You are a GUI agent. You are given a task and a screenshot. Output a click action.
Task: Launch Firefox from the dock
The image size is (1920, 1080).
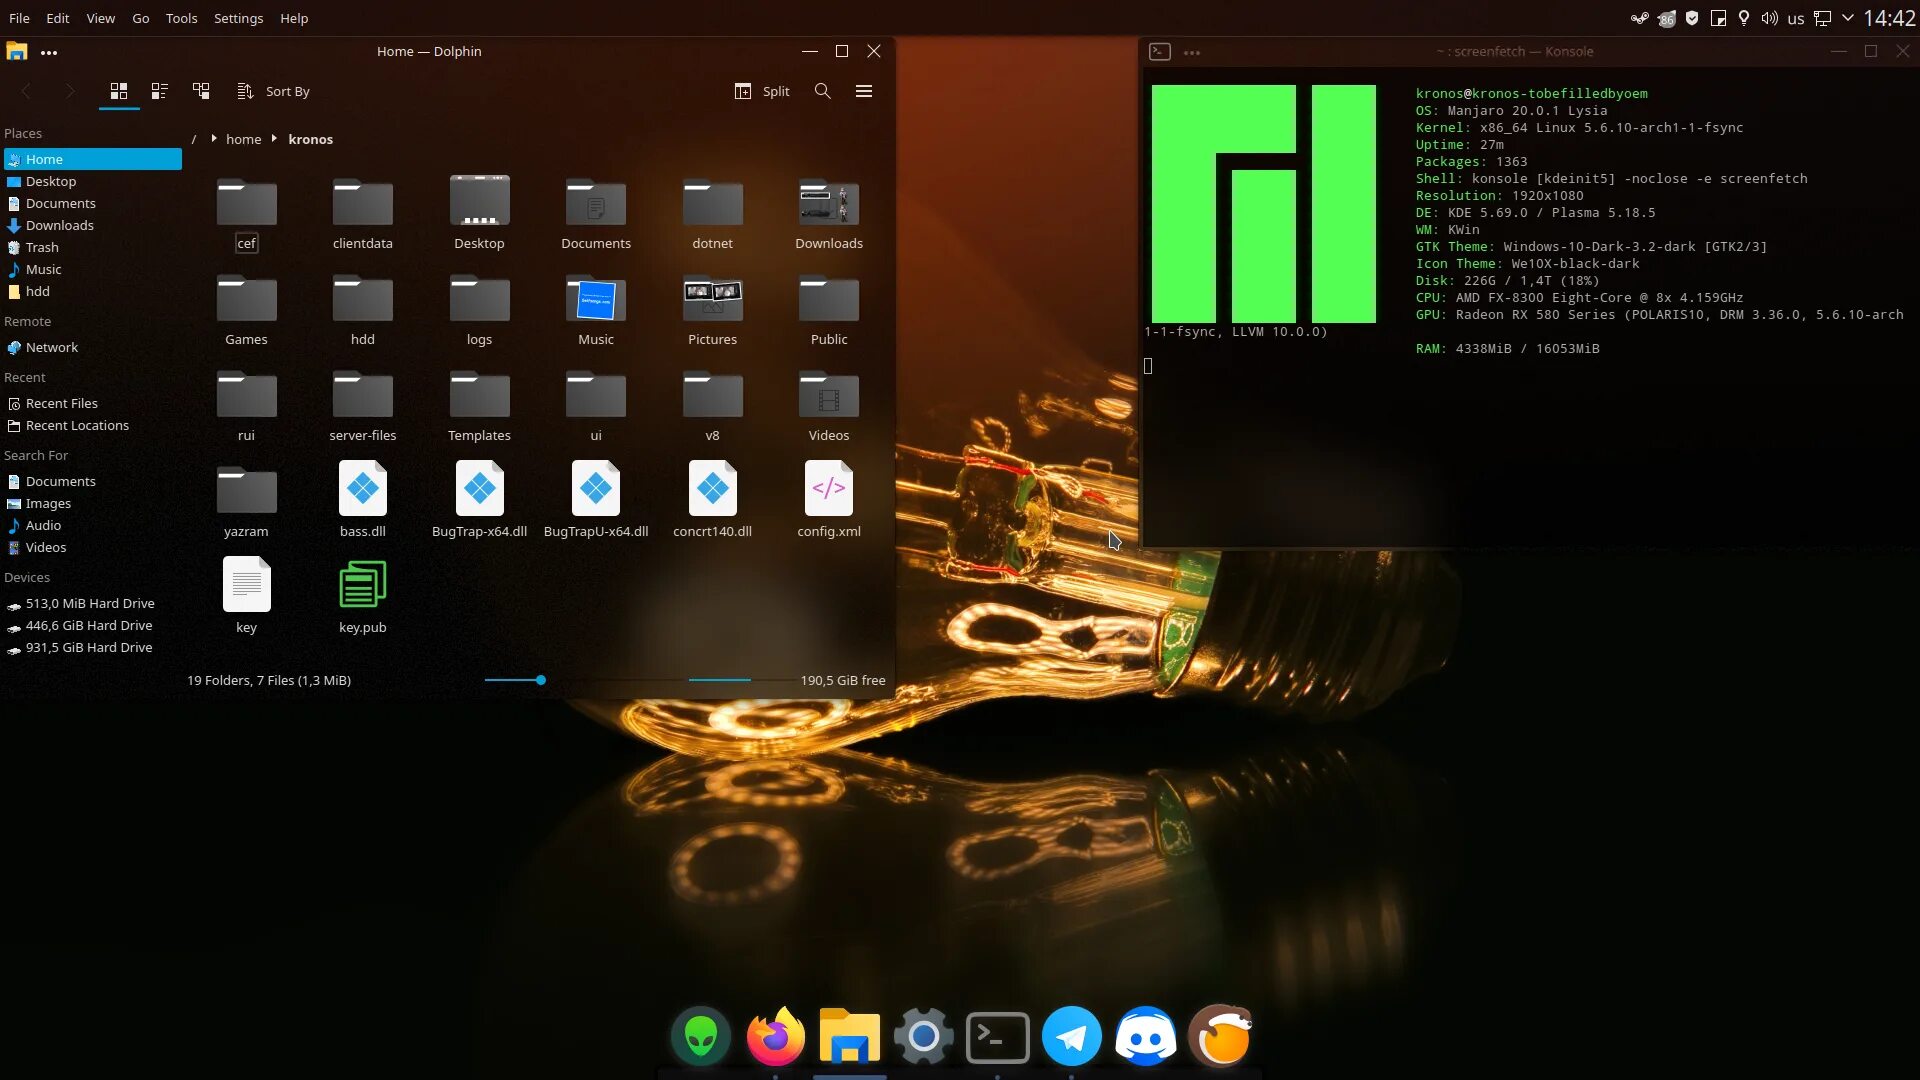[775, 1036]
